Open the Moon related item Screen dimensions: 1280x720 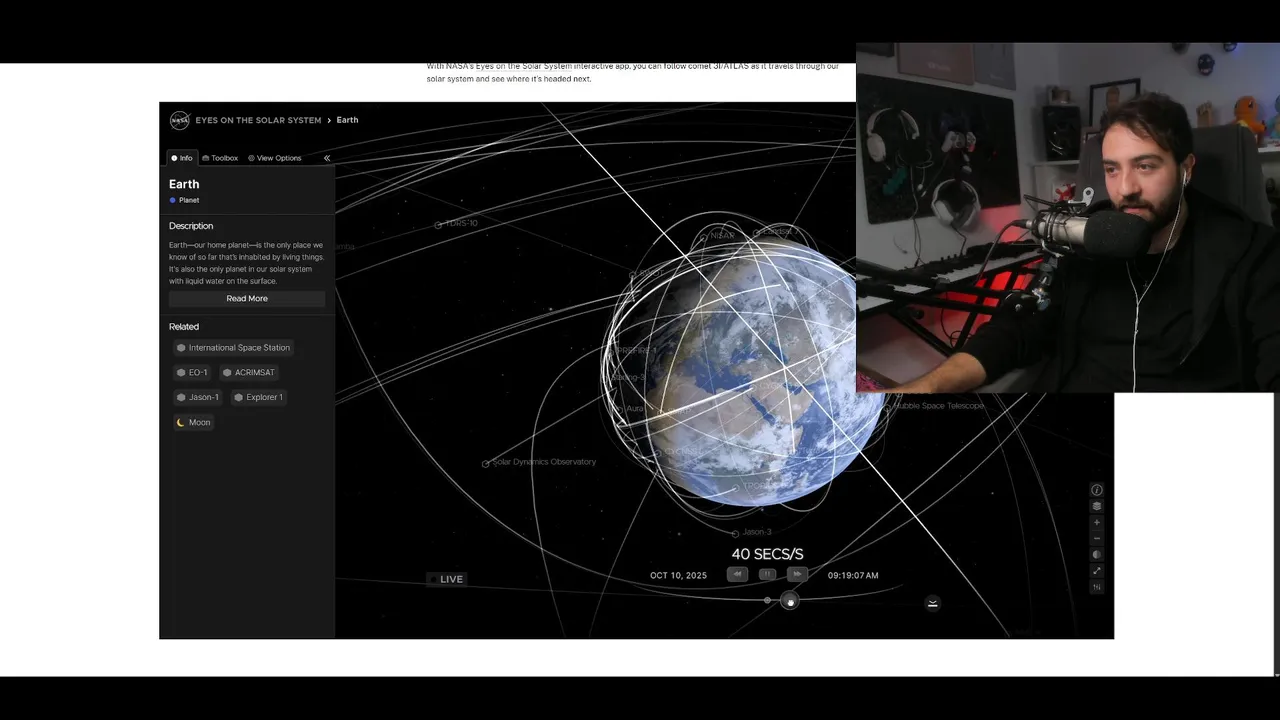point(193,422)
